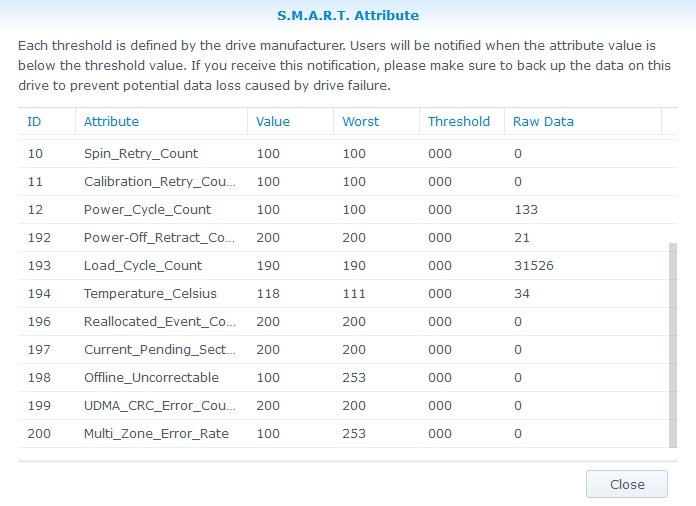
Task: Select the Power_Cycle_Count attribute row
Action: click(147, 210)
